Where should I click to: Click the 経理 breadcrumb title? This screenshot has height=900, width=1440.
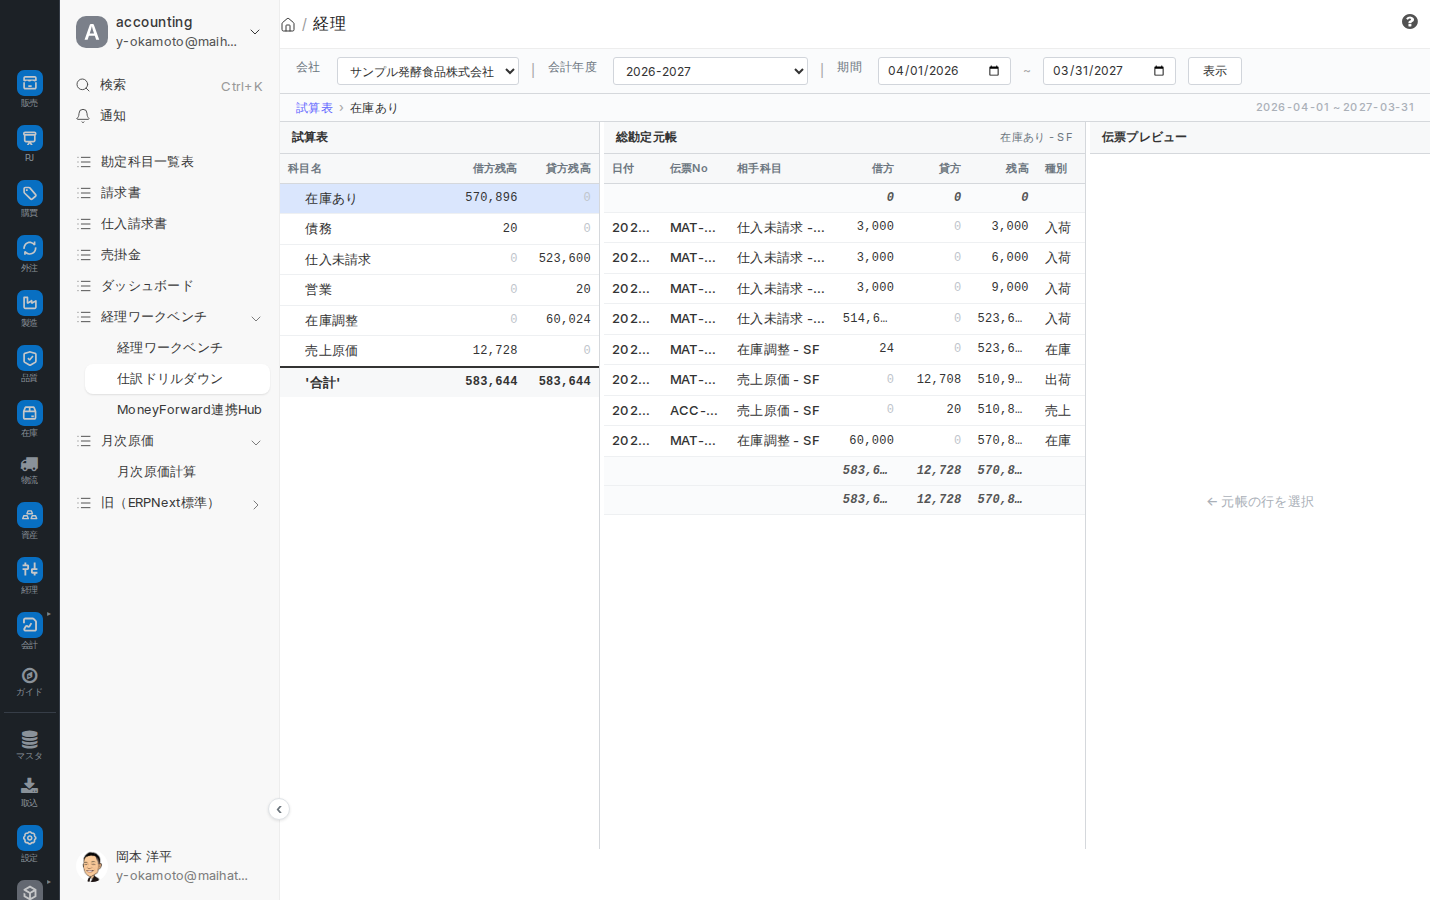(329, 24)
